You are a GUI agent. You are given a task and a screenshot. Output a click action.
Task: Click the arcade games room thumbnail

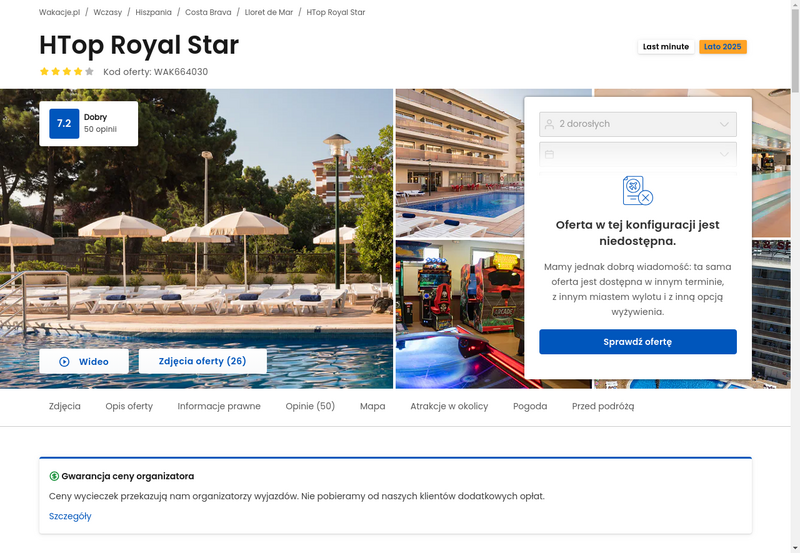tap(460, 314)
